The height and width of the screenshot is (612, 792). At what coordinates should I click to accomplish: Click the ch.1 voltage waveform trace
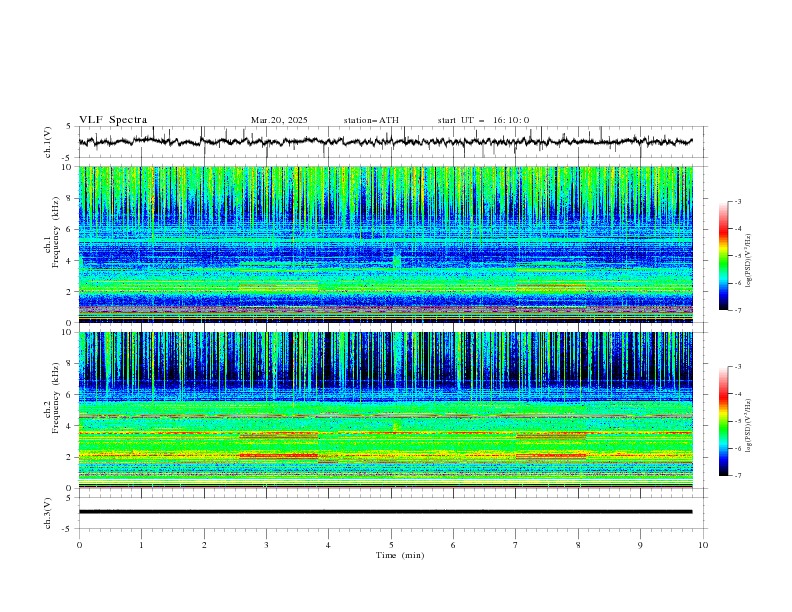(x=385, y=142)
